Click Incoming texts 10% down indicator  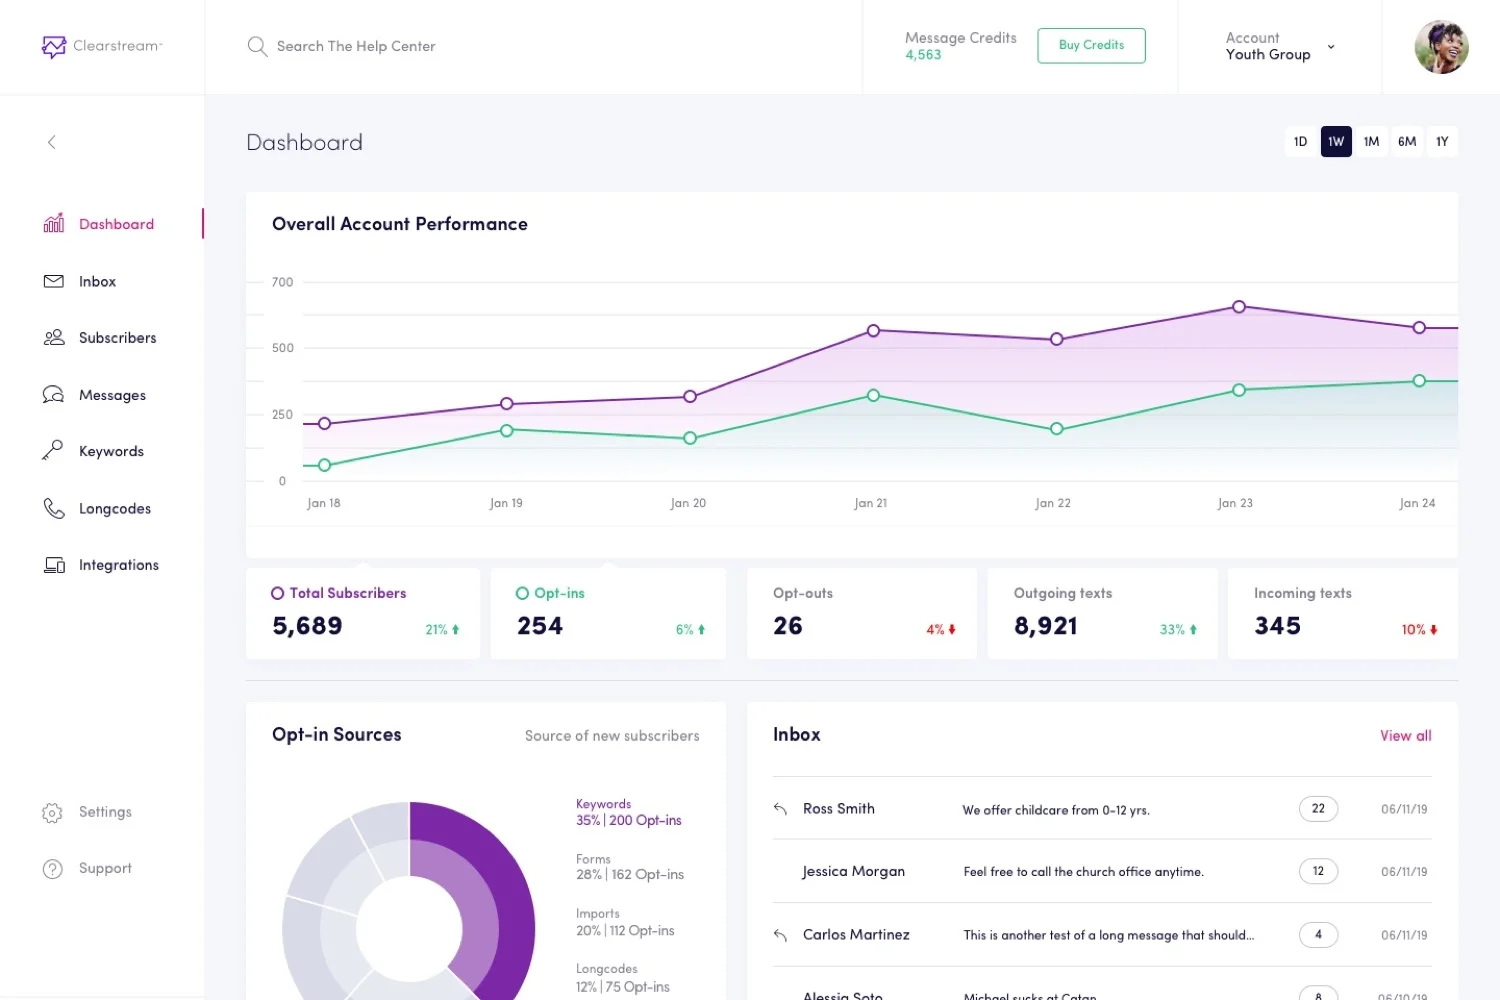[1419, 630]
